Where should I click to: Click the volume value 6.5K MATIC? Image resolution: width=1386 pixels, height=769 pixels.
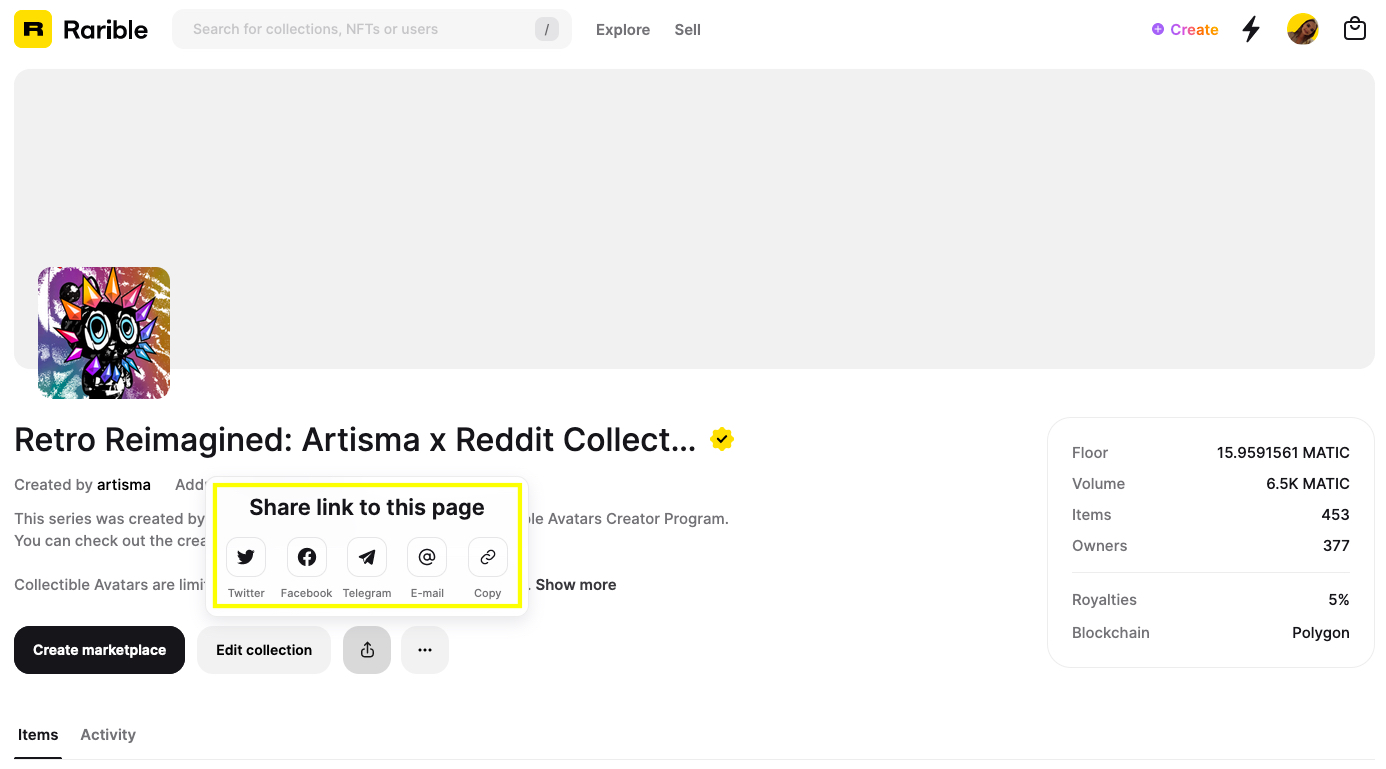point(1308,484)
